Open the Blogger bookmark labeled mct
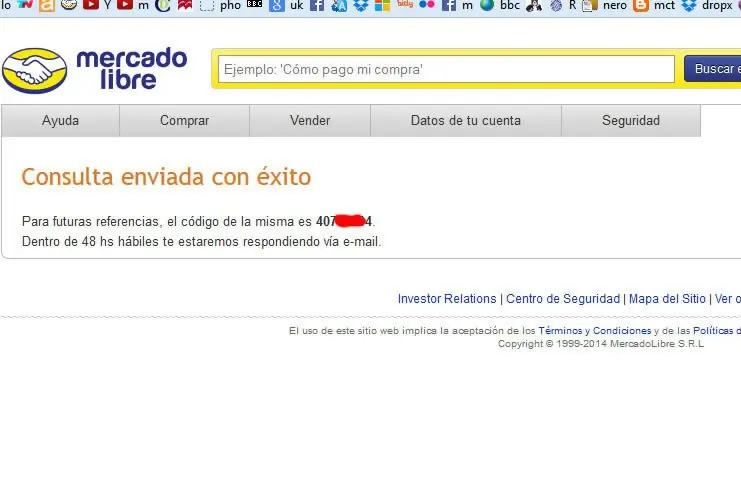741x487 pixels. point(654,5)
